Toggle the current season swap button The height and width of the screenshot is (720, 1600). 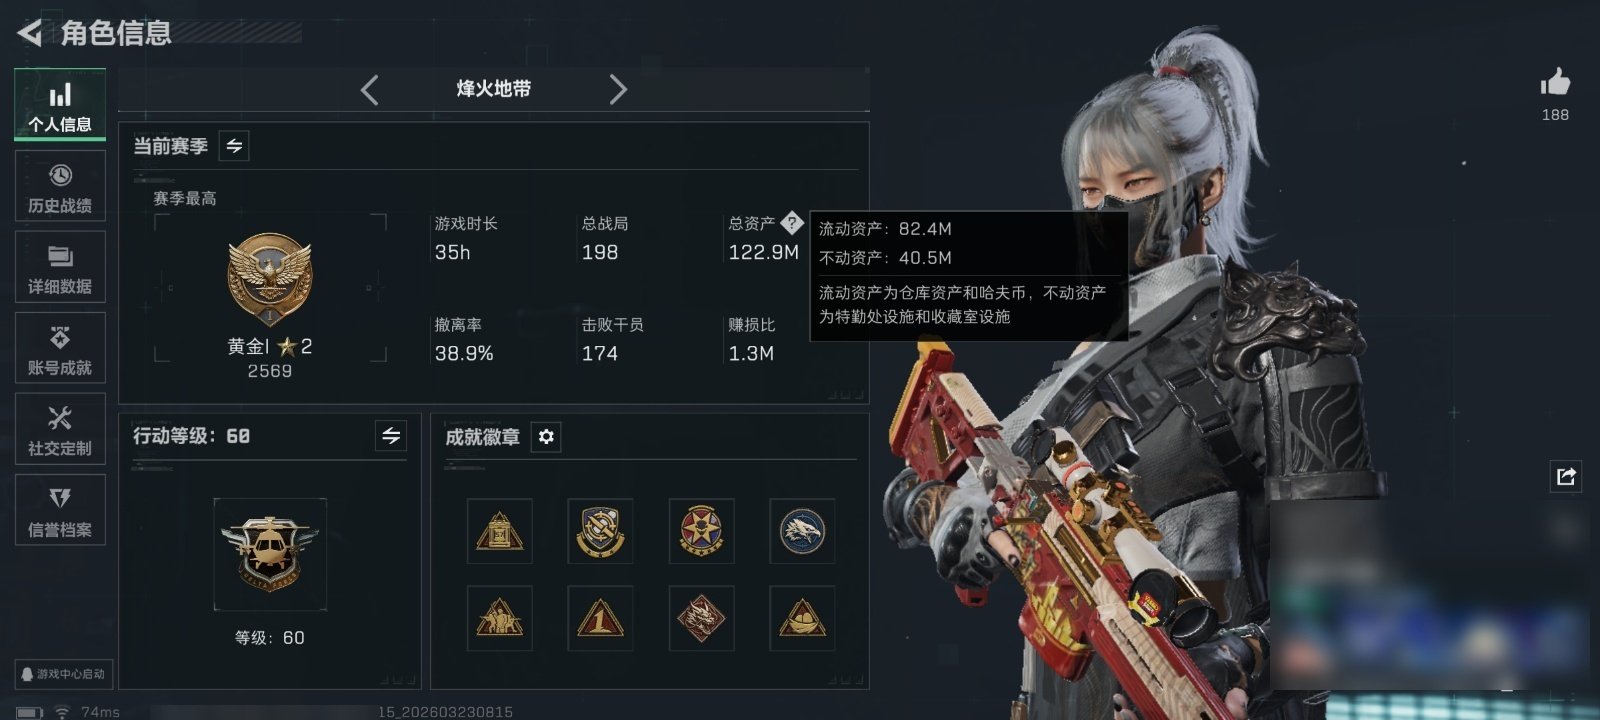point(234,146)
